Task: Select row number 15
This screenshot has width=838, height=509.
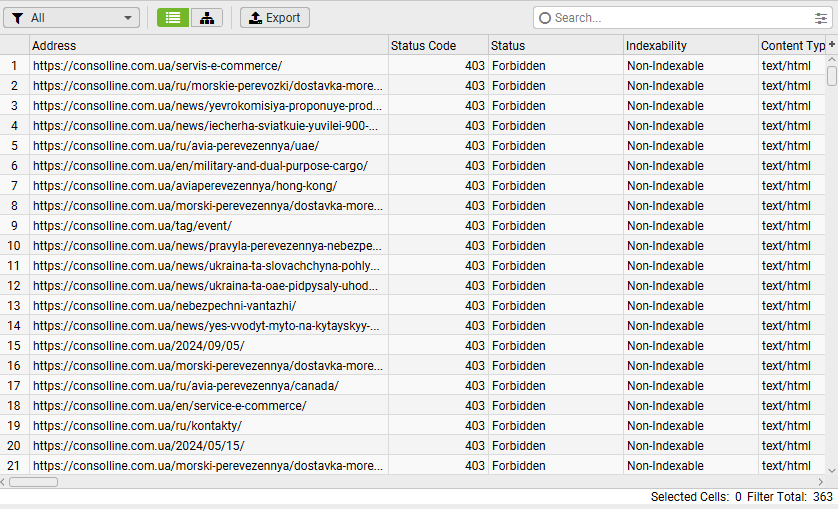Action: 14,346
